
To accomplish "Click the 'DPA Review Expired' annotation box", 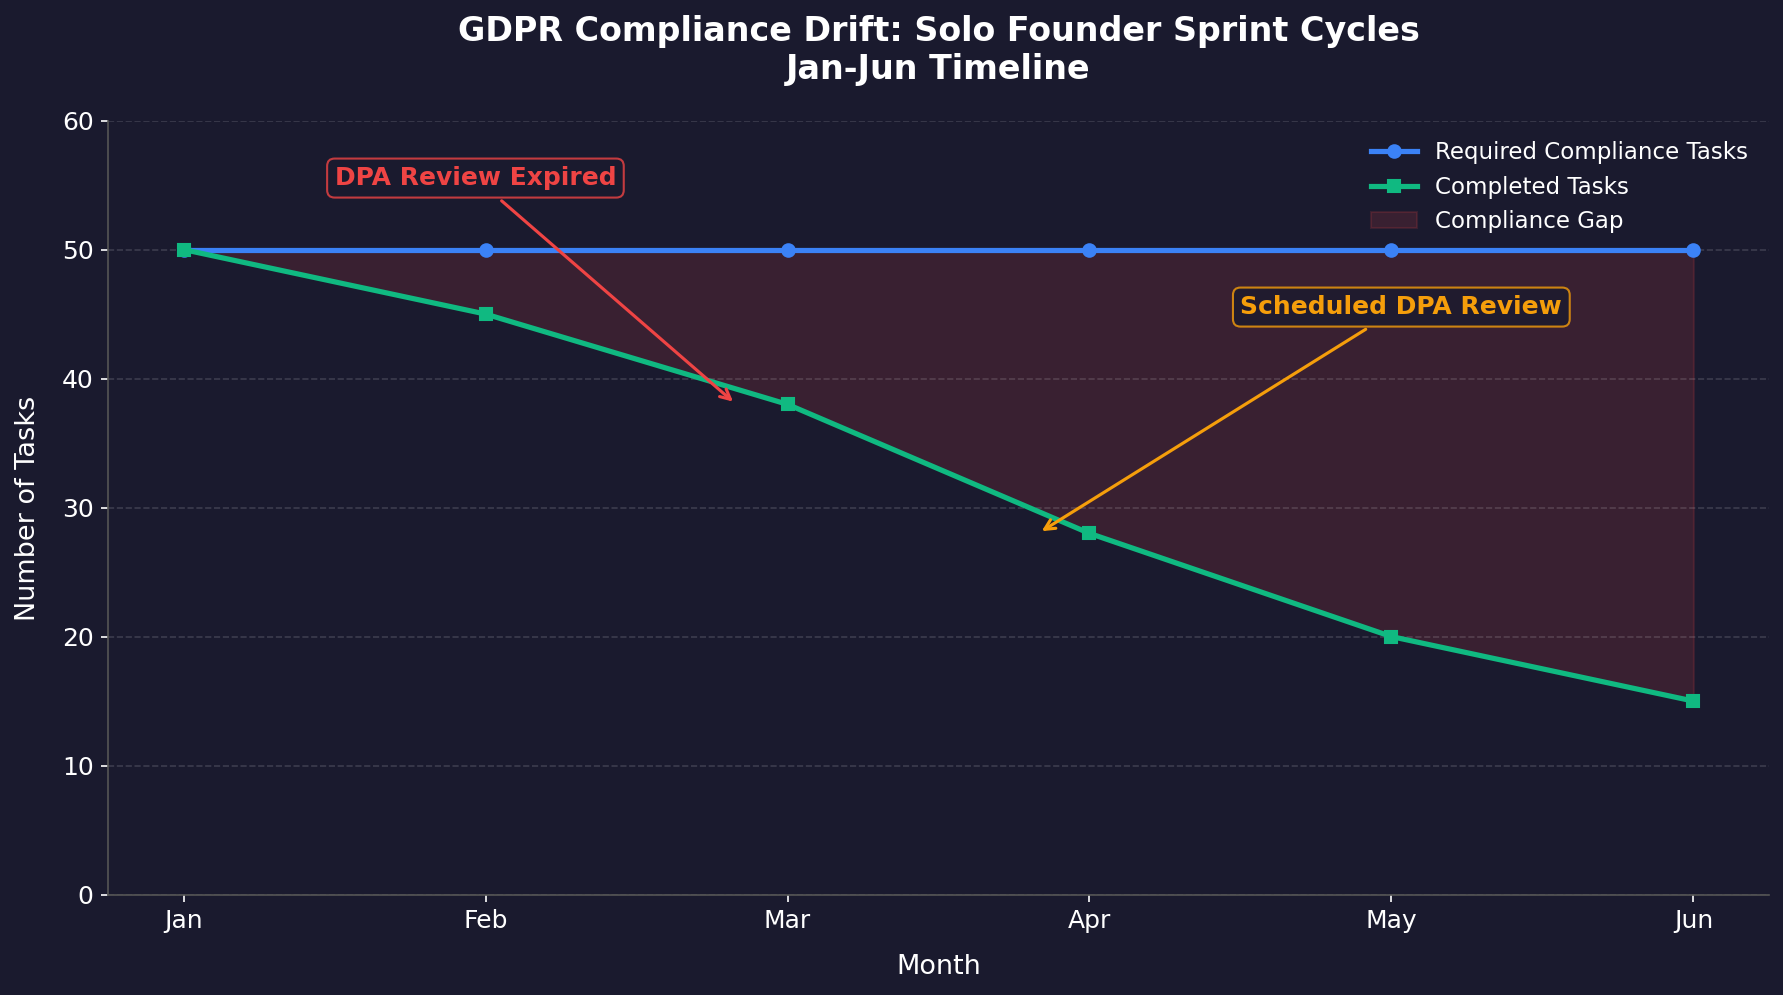I will pyautogui.click(x=475, y=177).
